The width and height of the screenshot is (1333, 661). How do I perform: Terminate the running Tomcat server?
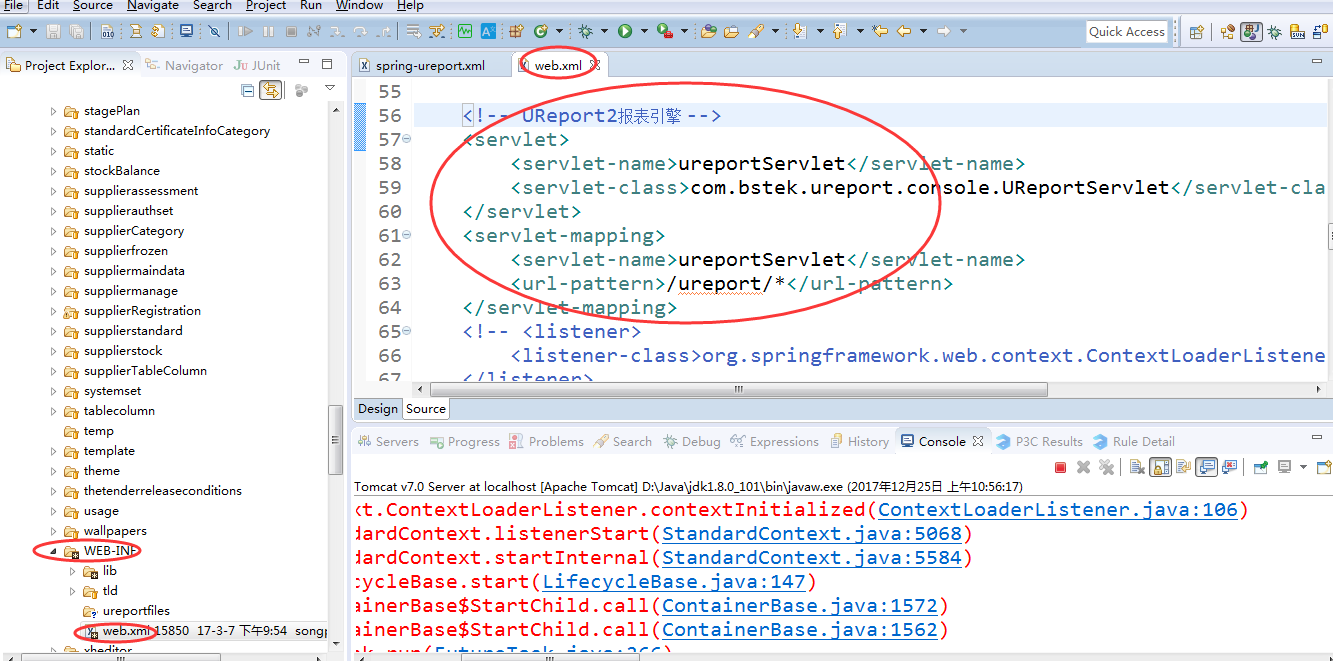(1061, 466)
